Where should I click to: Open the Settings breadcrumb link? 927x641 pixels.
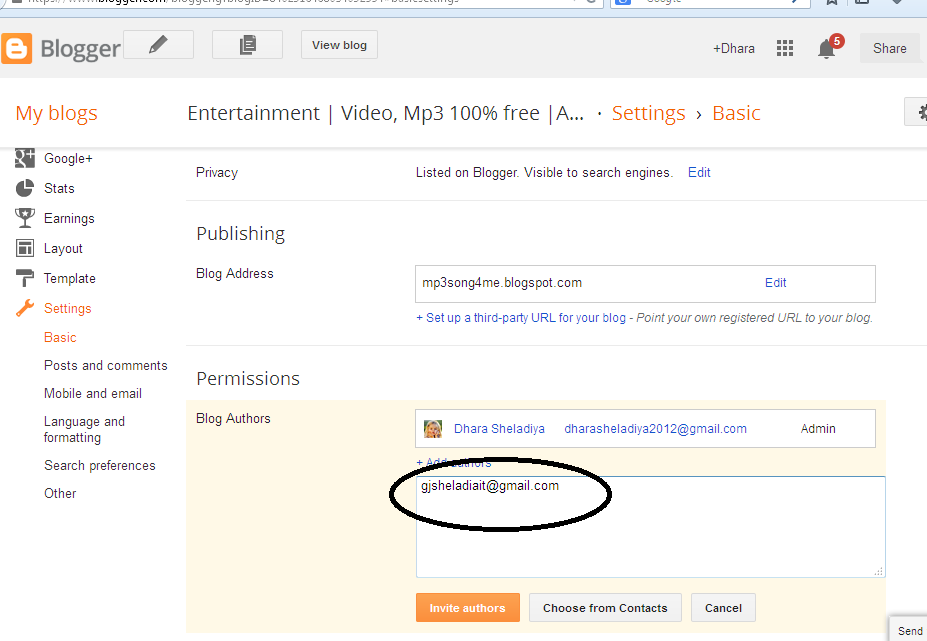coord(649,113)
